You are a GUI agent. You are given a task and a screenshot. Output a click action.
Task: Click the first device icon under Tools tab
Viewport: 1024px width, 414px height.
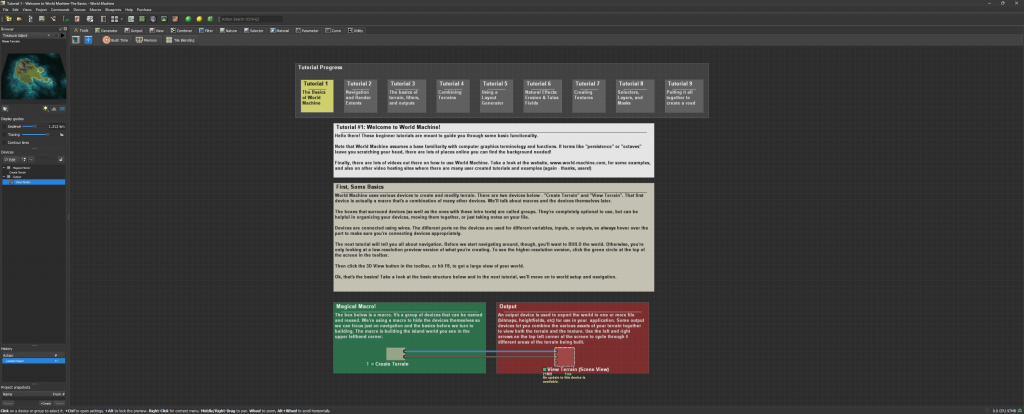click(x=76, y=40)
